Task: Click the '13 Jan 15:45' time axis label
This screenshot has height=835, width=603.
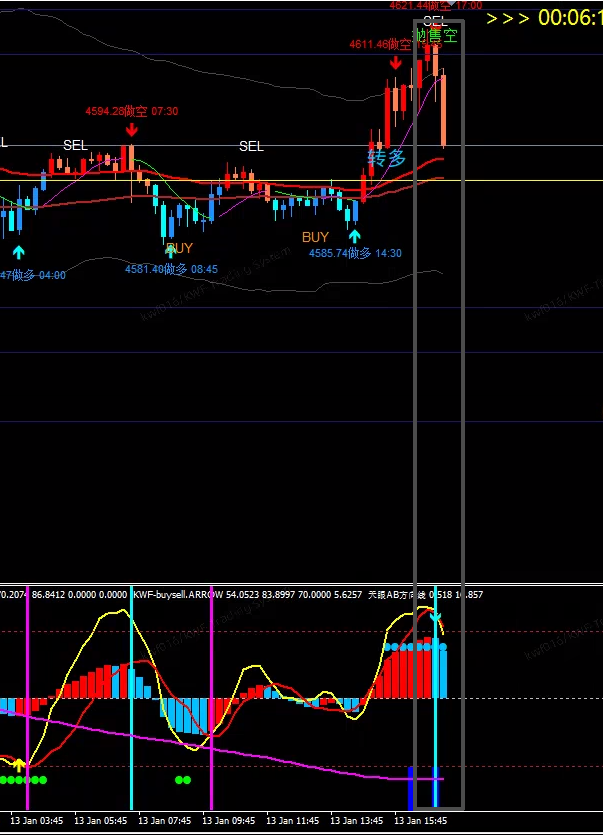Action: pyautogui.click(x=420, y=821)
